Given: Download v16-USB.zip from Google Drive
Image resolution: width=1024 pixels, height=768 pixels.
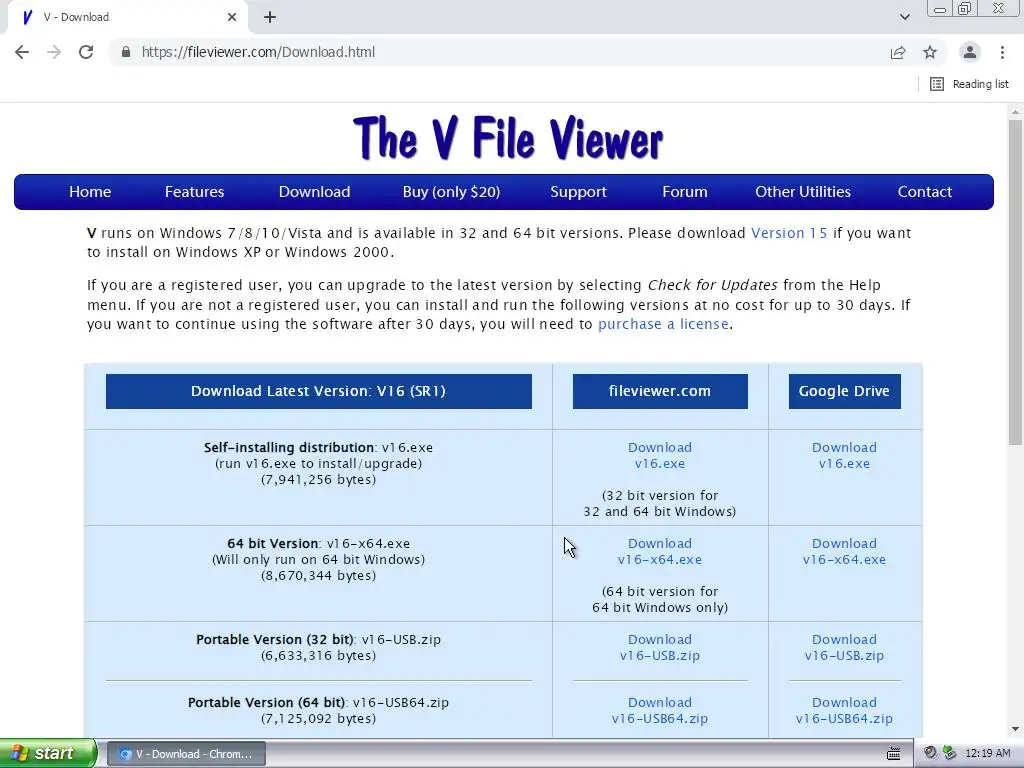Looking at the screenshot, I should point(844,647).
